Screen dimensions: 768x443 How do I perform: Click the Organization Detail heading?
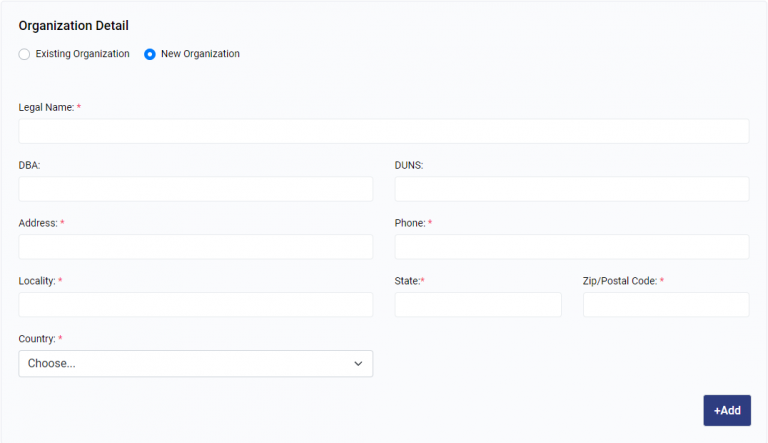tap(73, 25)
